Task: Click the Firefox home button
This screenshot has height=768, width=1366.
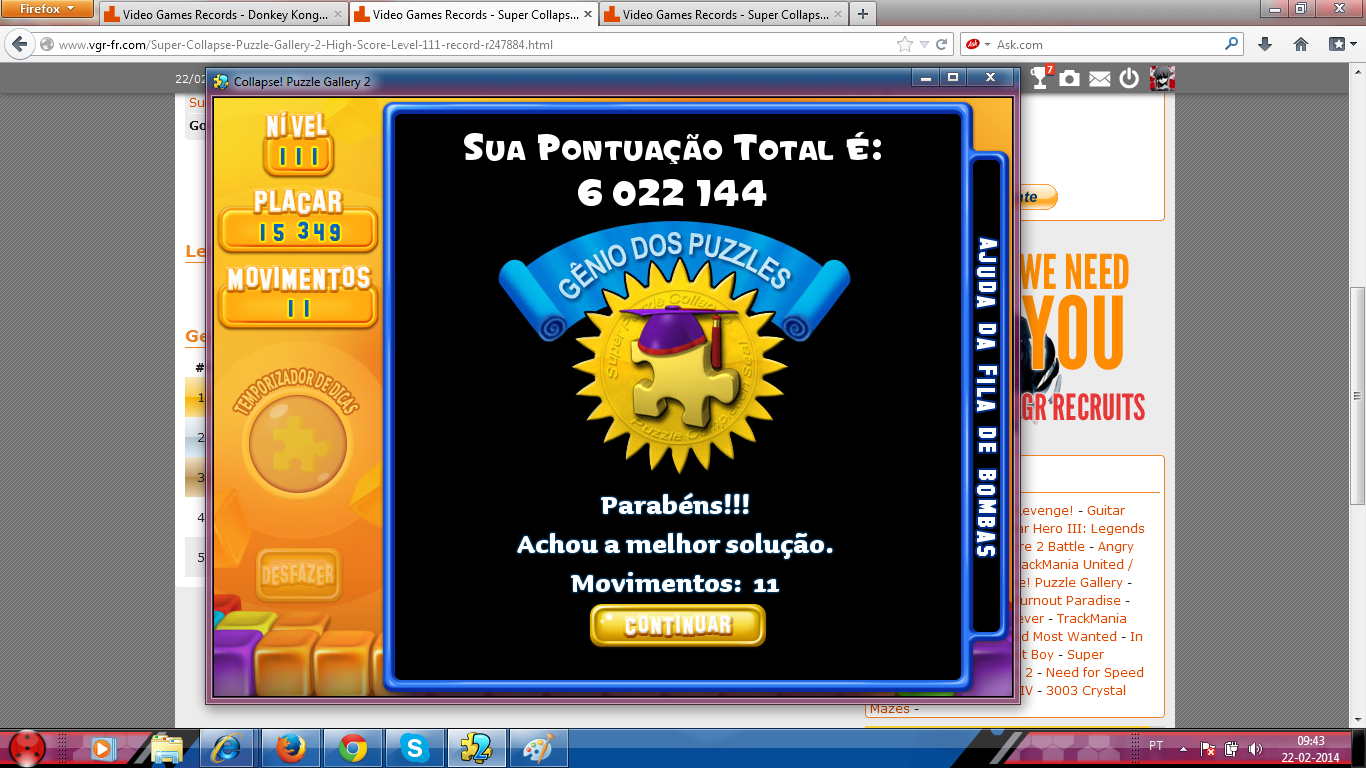Action: click(x=1301, y=44)
